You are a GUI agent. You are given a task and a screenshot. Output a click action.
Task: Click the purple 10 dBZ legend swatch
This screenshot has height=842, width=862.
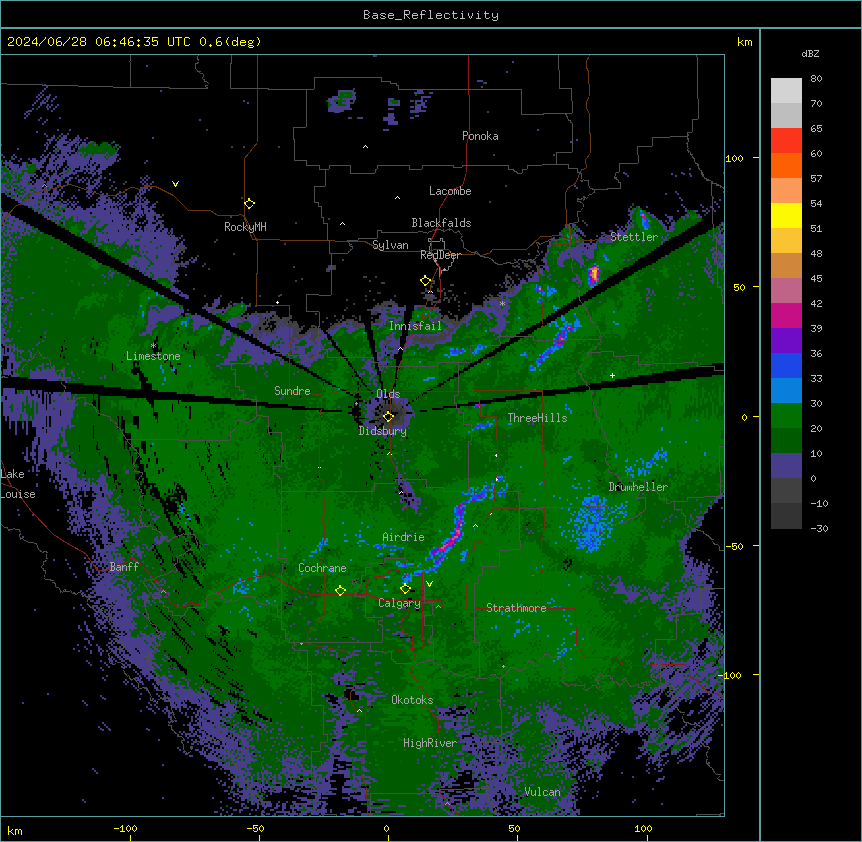click(786, 465)
